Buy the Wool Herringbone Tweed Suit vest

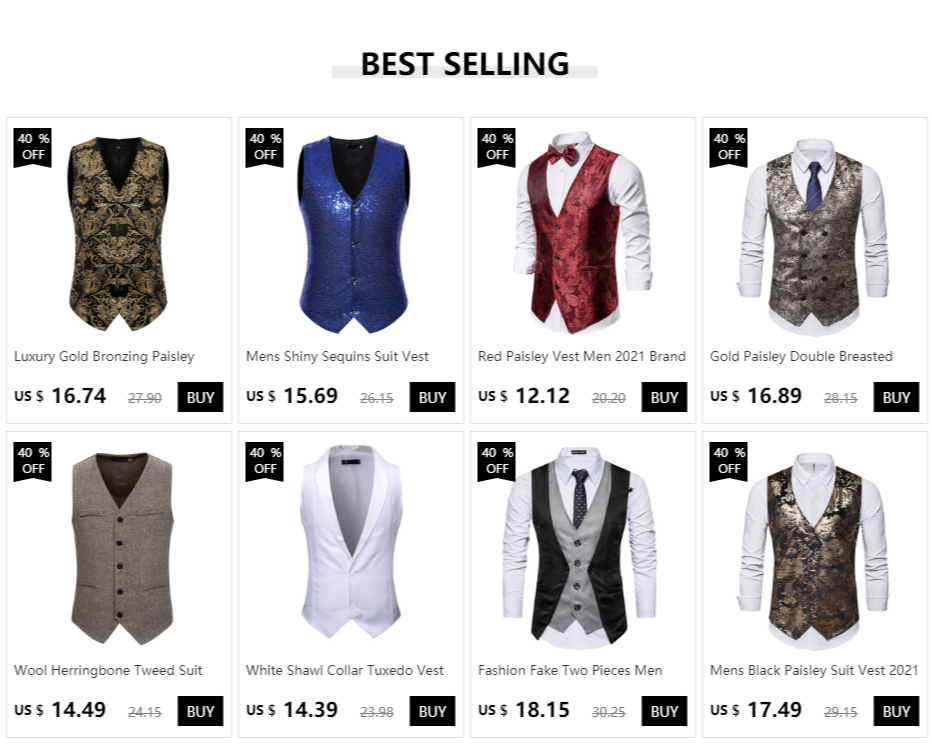(200, 711)
